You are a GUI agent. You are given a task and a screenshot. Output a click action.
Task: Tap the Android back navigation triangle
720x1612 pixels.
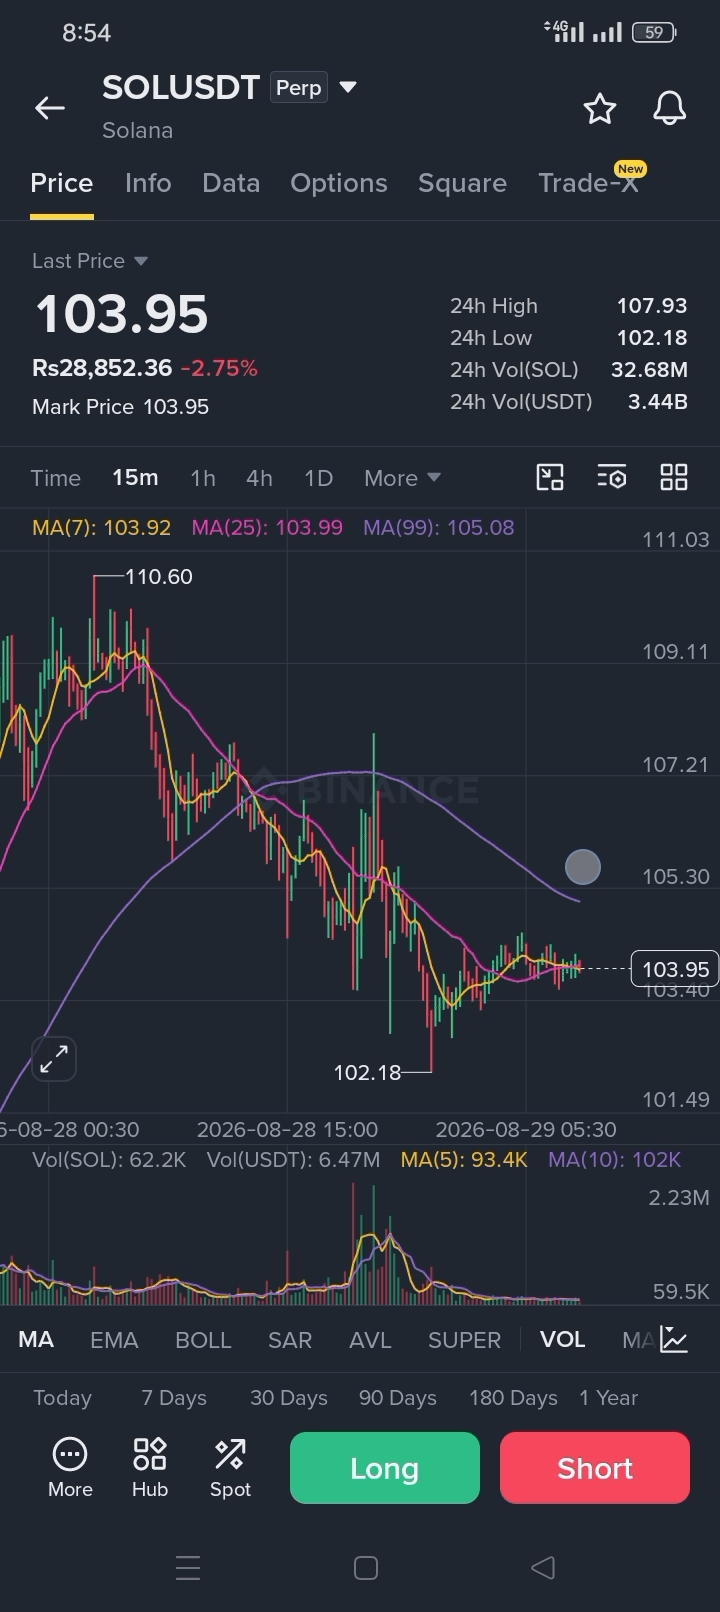(543, 1568)
